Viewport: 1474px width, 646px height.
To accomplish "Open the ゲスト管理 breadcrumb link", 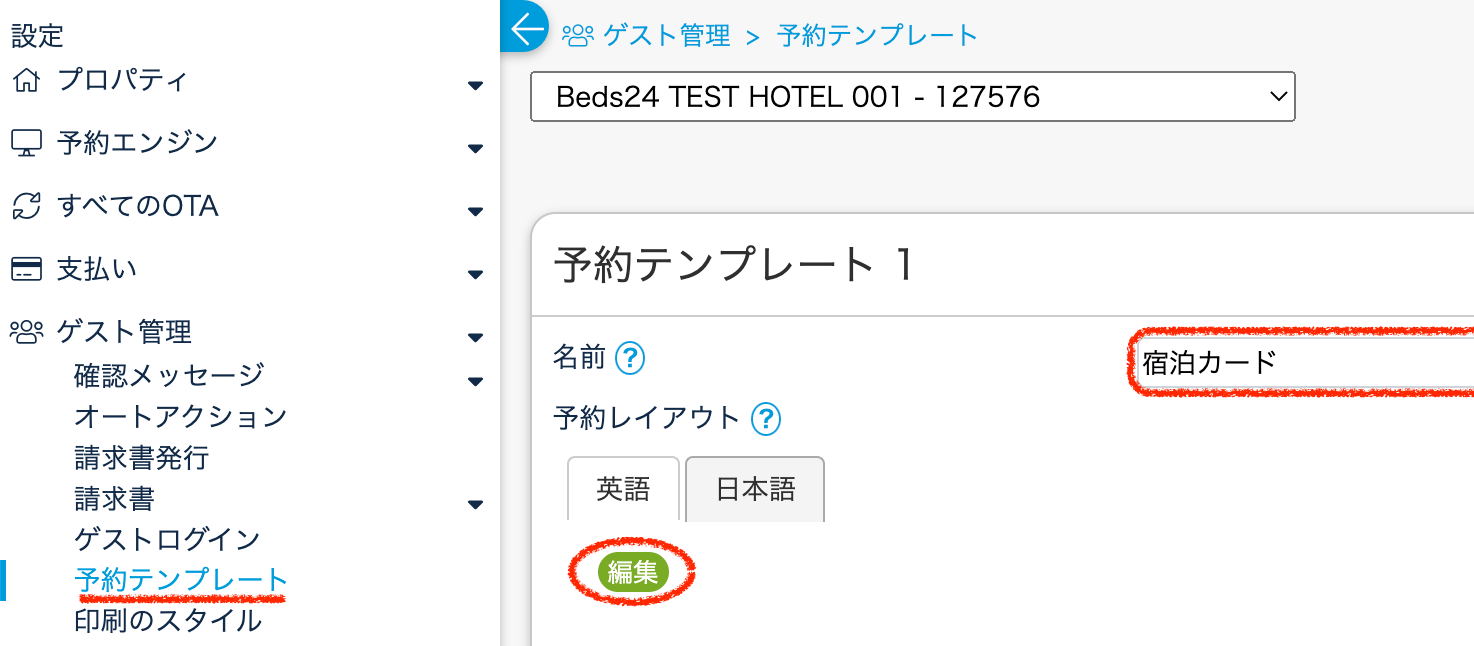I will 667,36.
